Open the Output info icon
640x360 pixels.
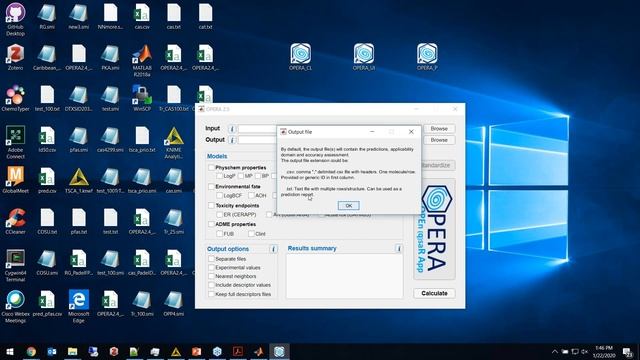[x=232, y=140]
